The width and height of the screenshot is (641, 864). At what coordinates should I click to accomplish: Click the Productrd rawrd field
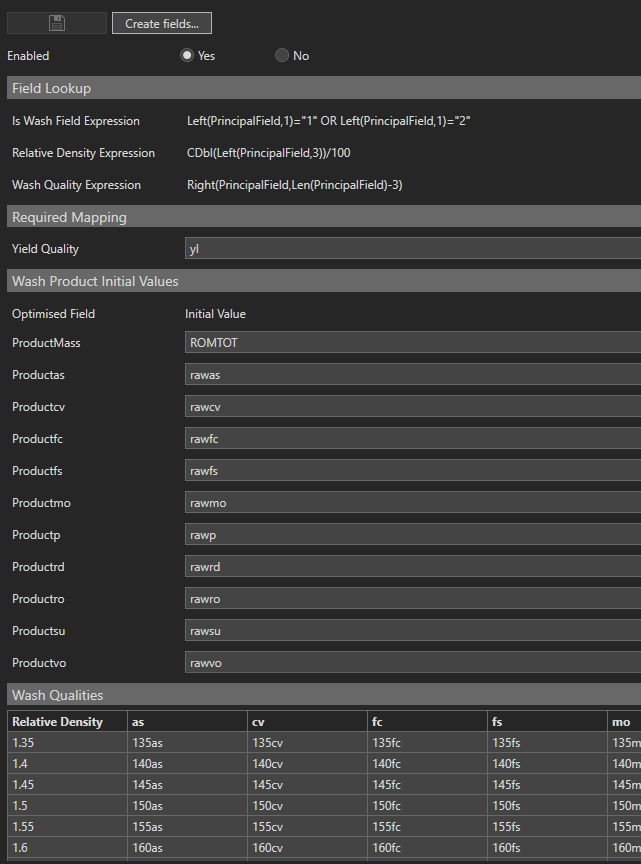412,567
